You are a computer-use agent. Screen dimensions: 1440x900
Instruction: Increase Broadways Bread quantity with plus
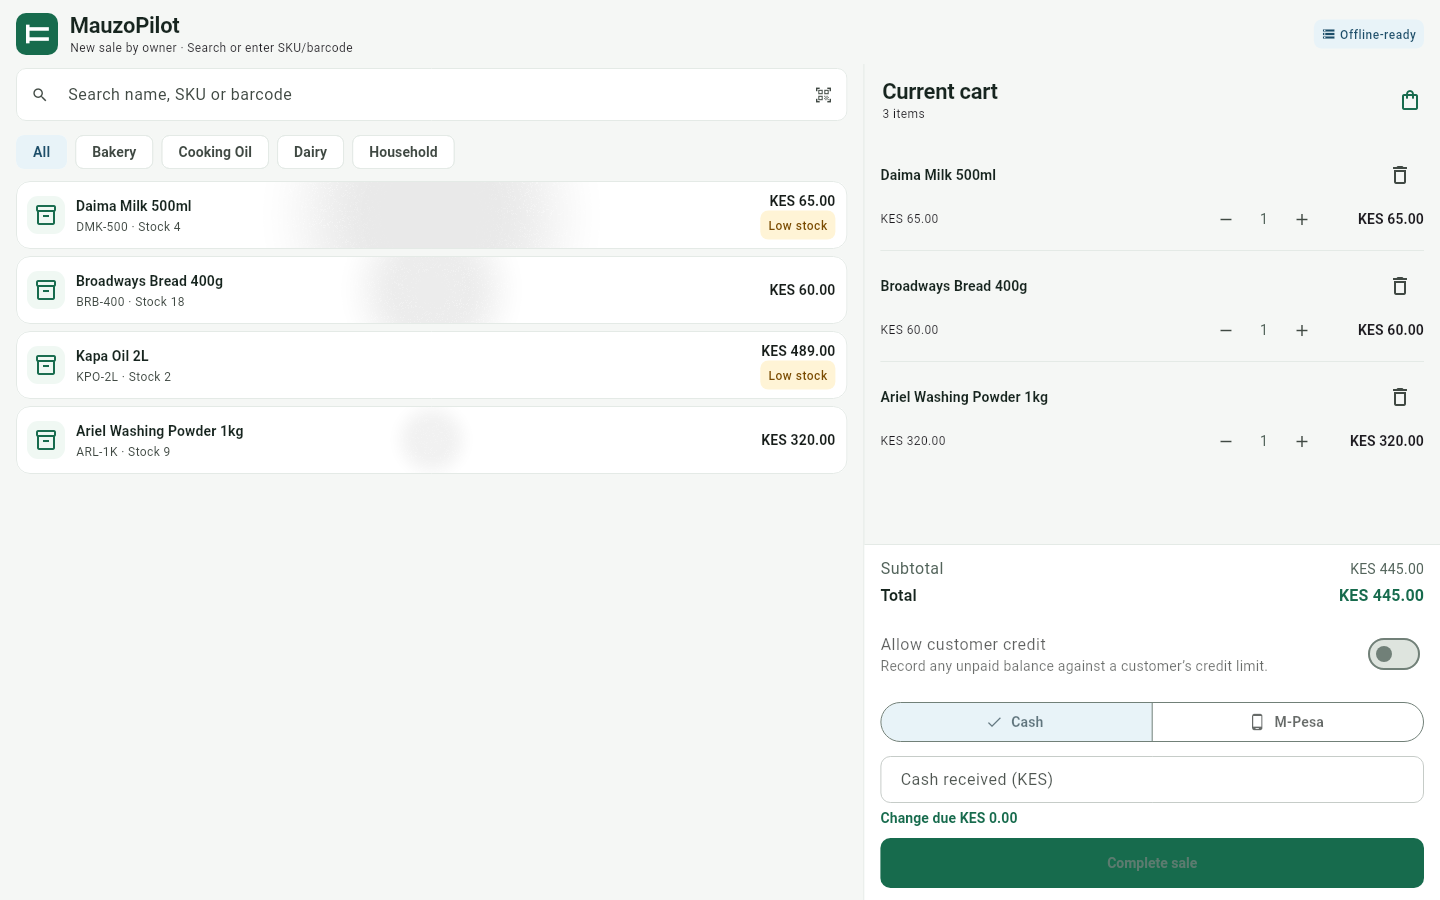1302,330
